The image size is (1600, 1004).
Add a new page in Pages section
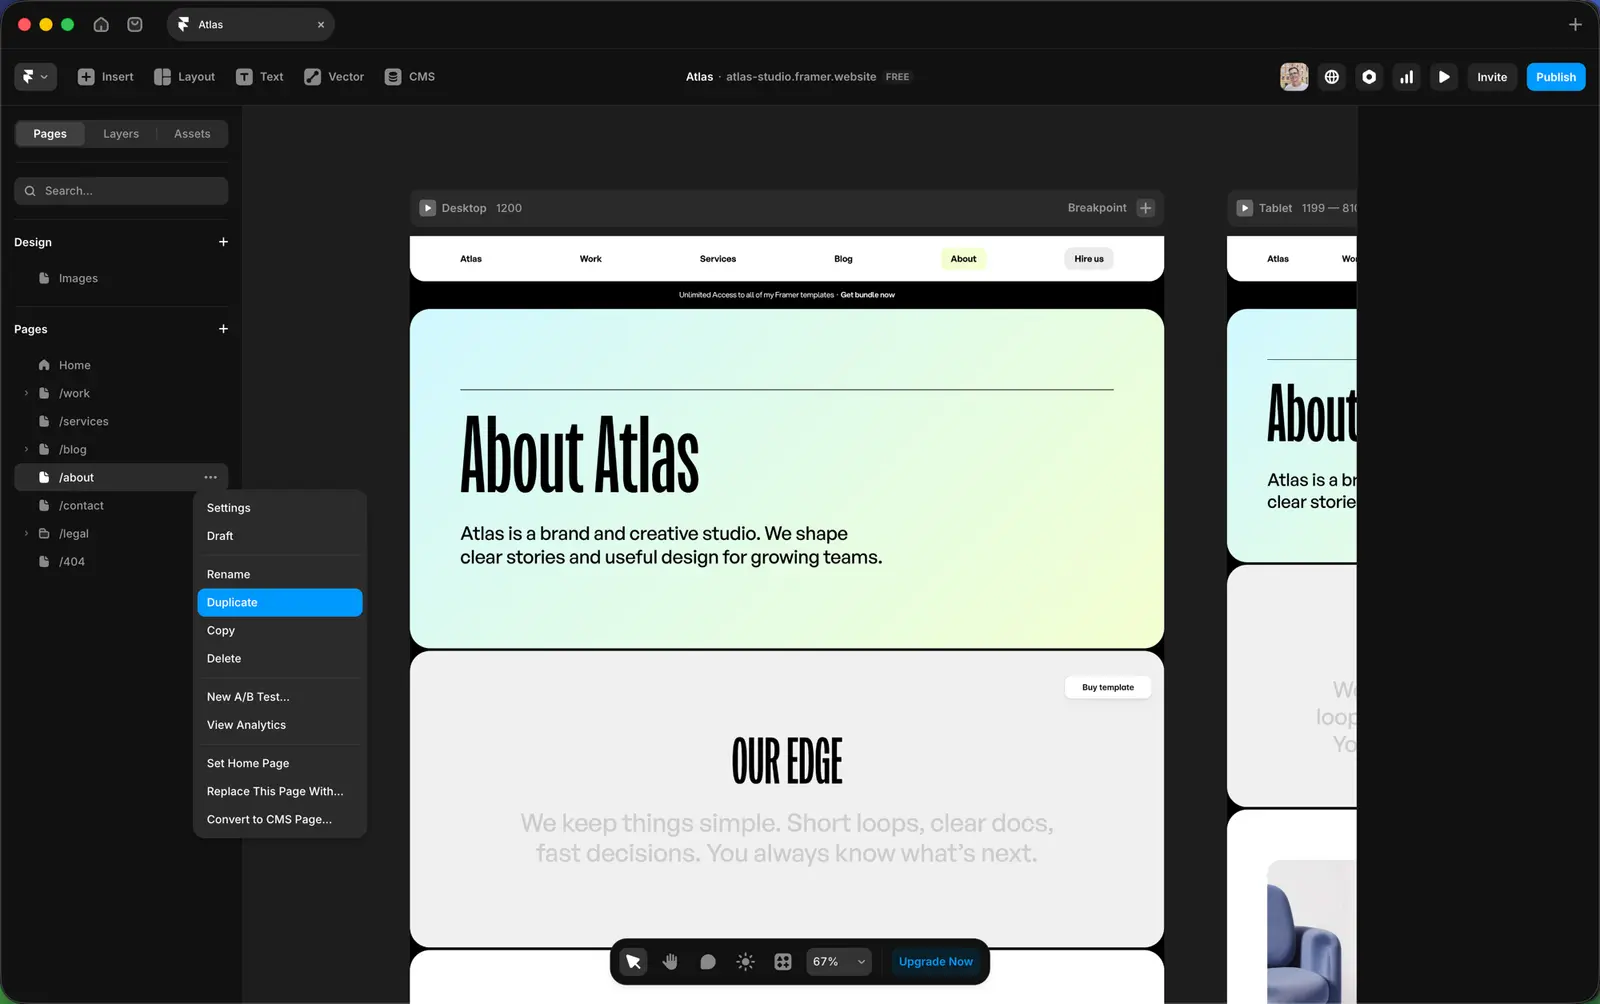223,329
